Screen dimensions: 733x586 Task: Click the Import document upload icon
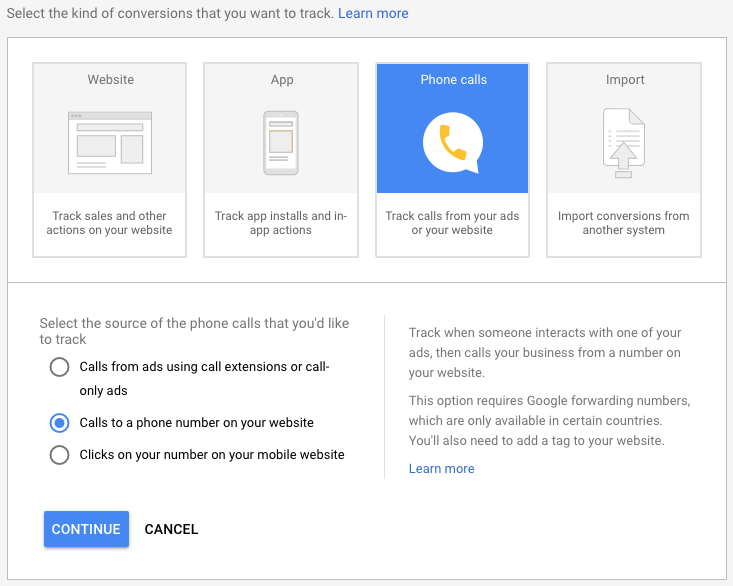coord(624,143)
